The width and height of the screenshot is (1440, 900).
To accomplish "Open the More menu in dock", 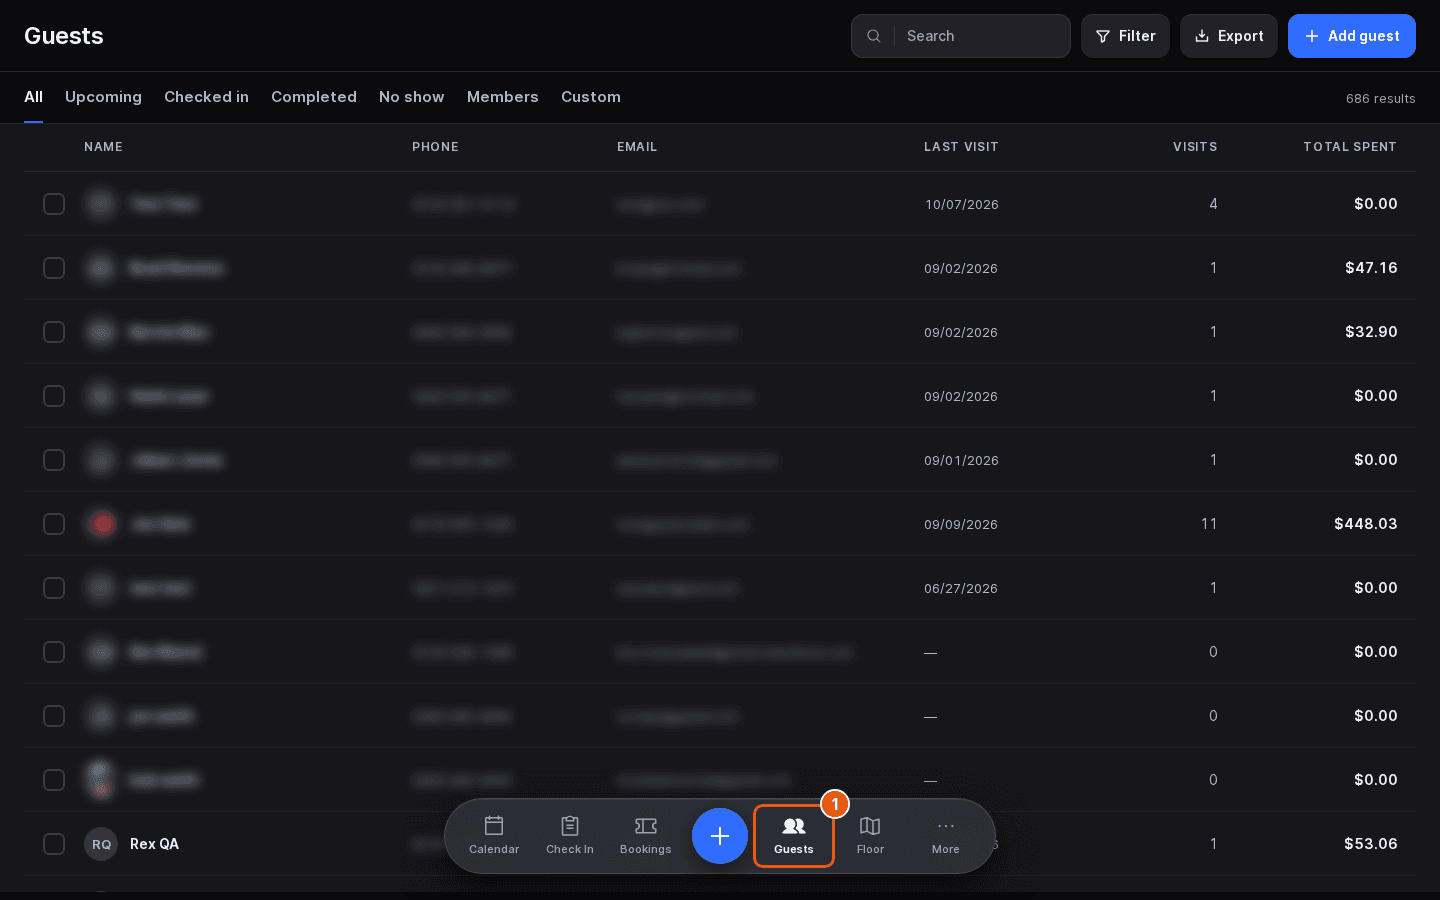I will 946,836.
